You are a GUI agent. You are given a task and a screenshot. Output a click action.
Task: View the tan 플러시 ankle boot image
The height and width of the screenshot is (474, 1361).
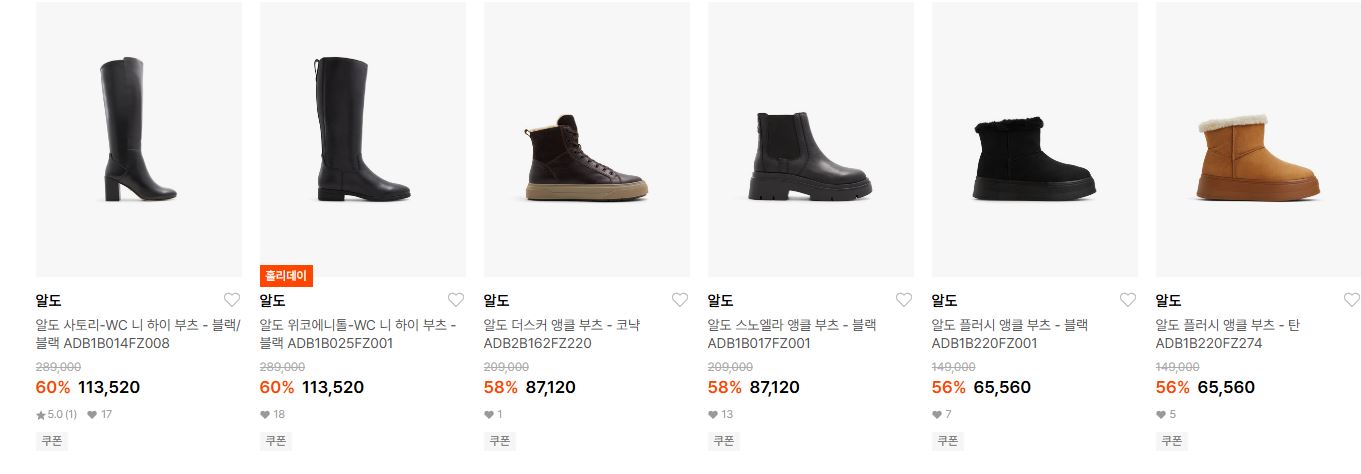pyautogui.click(x=1258, y=139)
